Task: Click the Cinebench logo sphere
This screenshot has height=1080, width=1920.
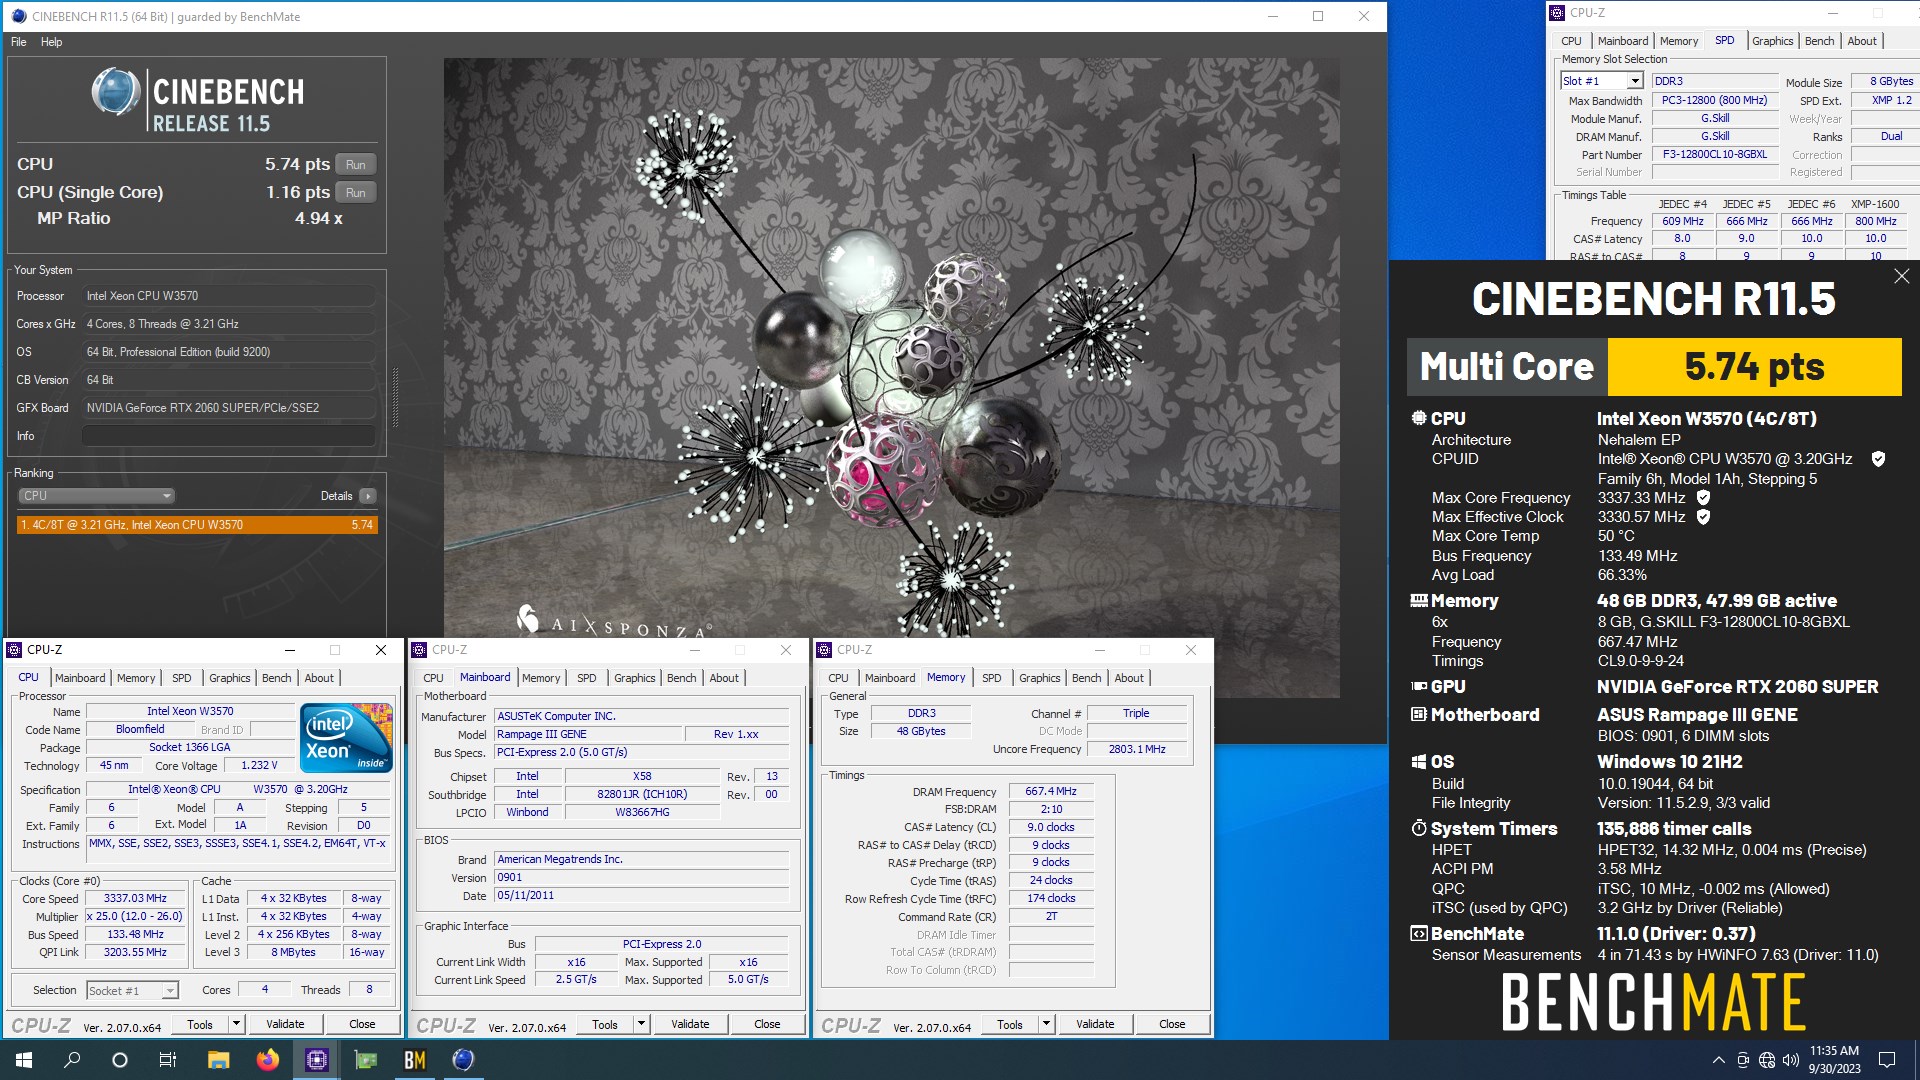Action: tap(116, 92)
